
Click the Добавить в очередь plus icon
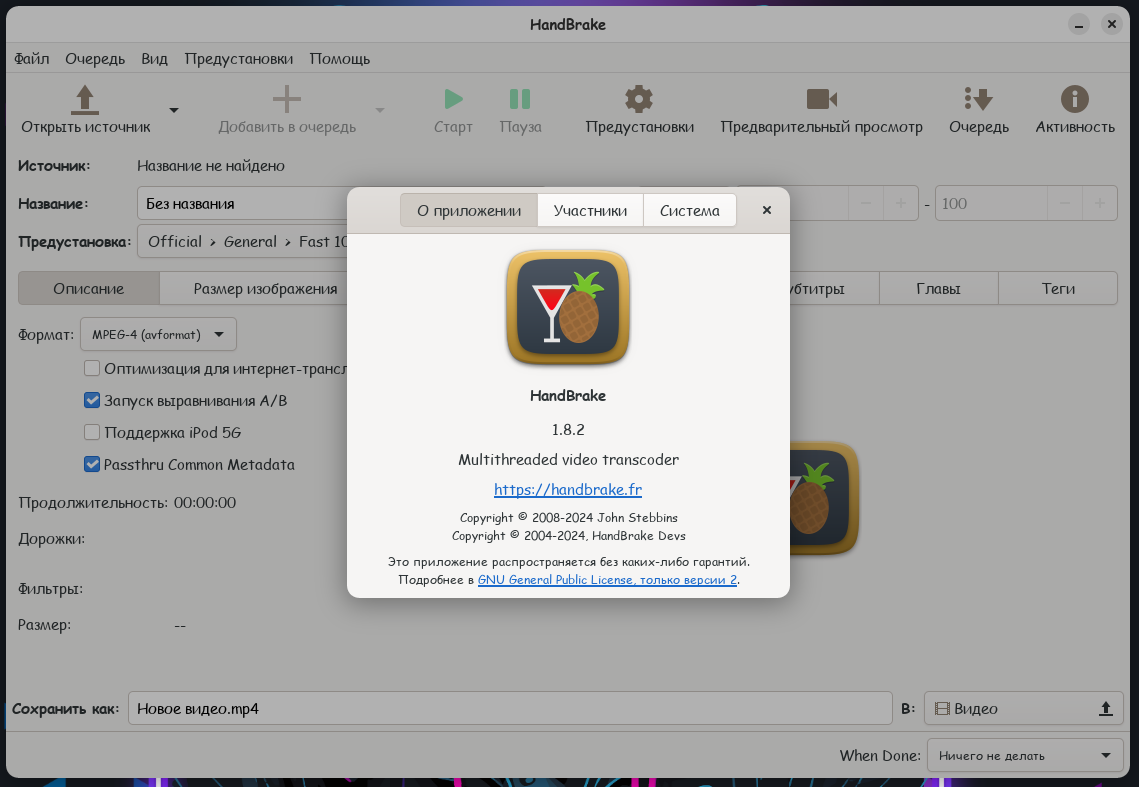[x=286, y=100]
